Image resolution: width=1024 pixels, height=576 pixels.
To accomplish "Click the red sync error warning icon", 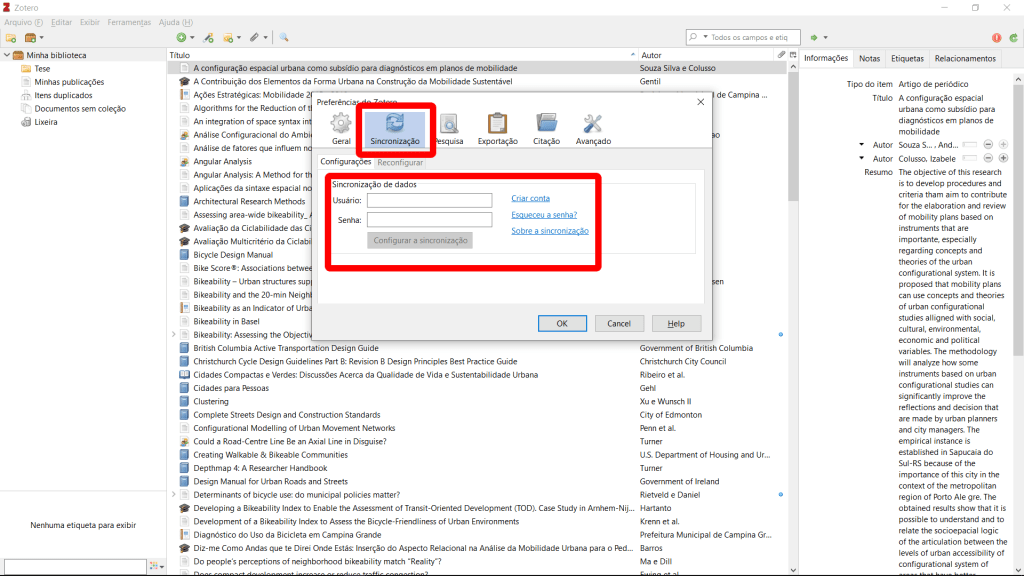I will click(x=996, y=37).
